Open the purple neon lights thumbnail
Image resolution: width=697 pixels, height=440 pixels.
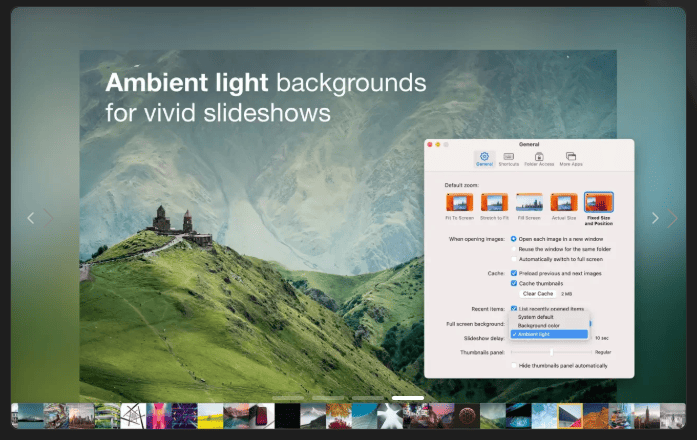(x=184, y=416)
